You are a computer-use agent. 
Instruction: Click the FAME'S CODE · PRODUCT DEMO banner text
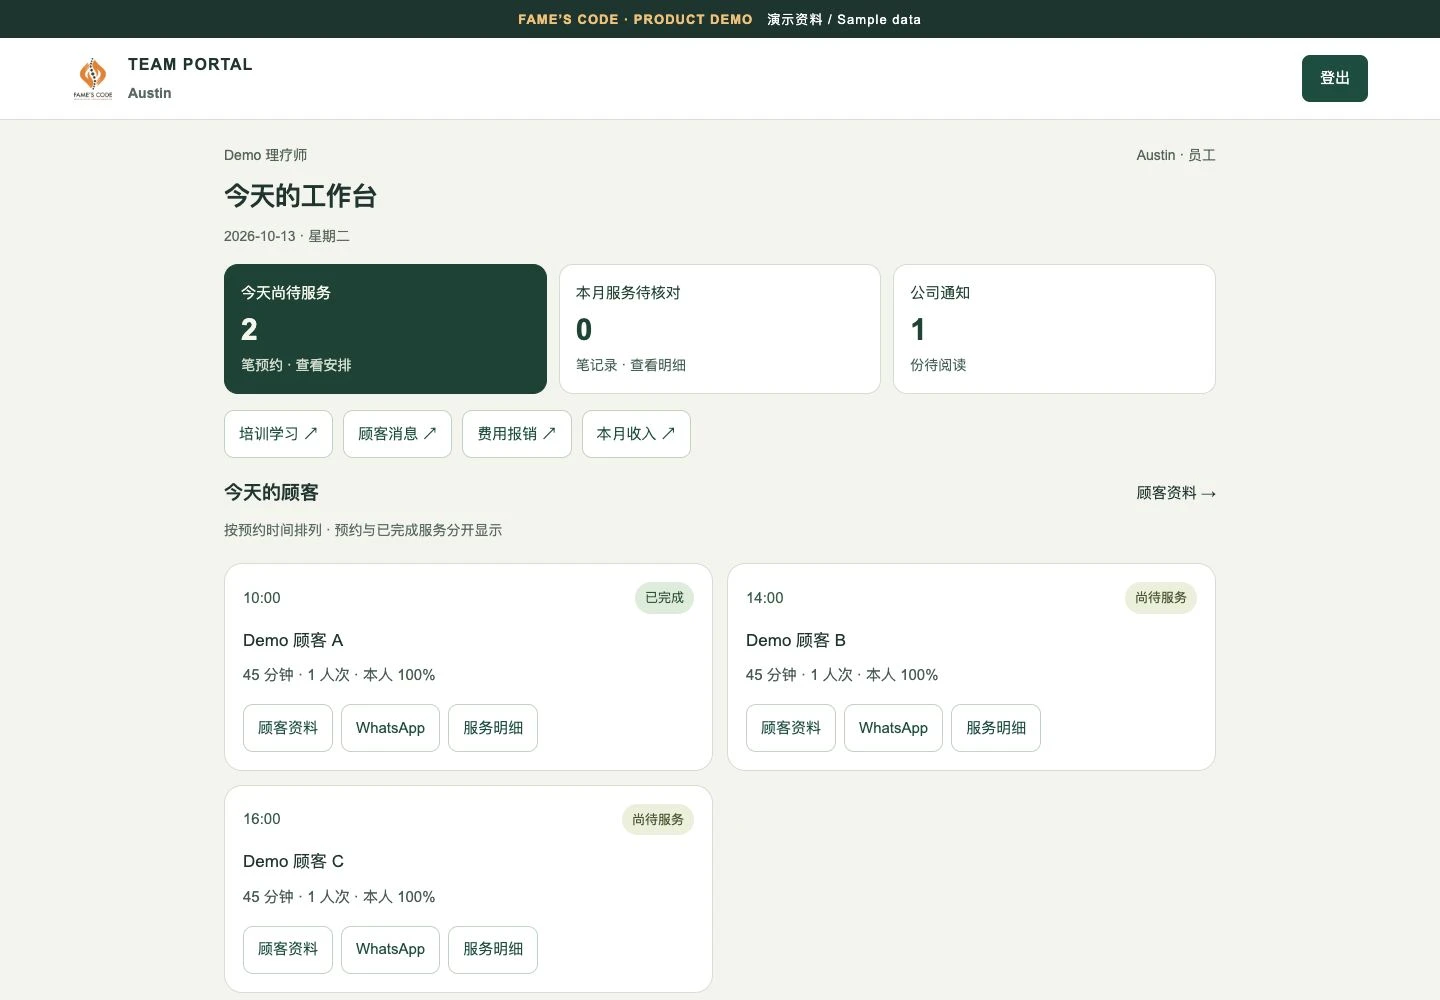[635, 19]
